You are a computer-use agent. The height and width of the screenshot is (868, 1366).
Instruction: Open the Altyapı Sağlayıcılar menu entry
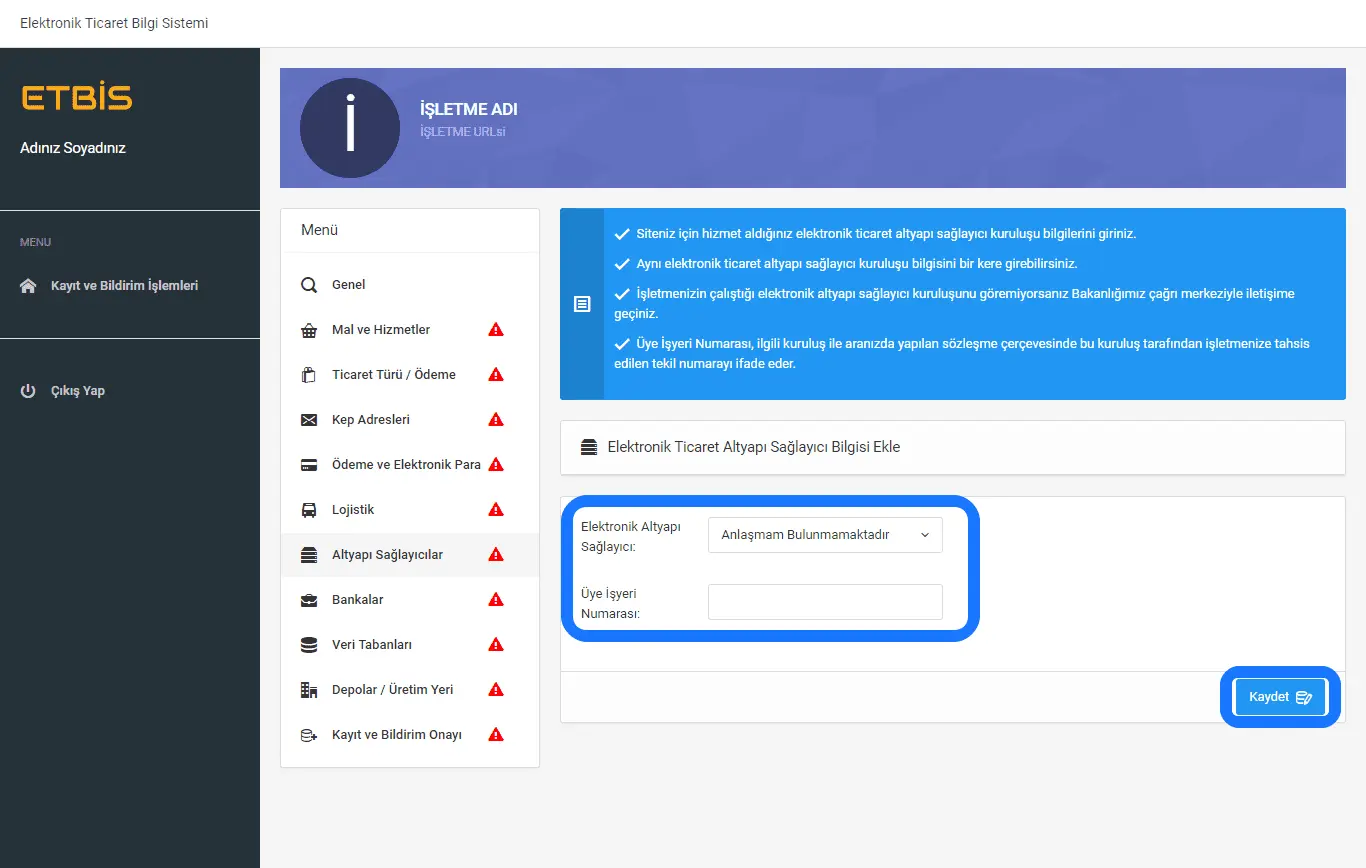pos(387,555)
